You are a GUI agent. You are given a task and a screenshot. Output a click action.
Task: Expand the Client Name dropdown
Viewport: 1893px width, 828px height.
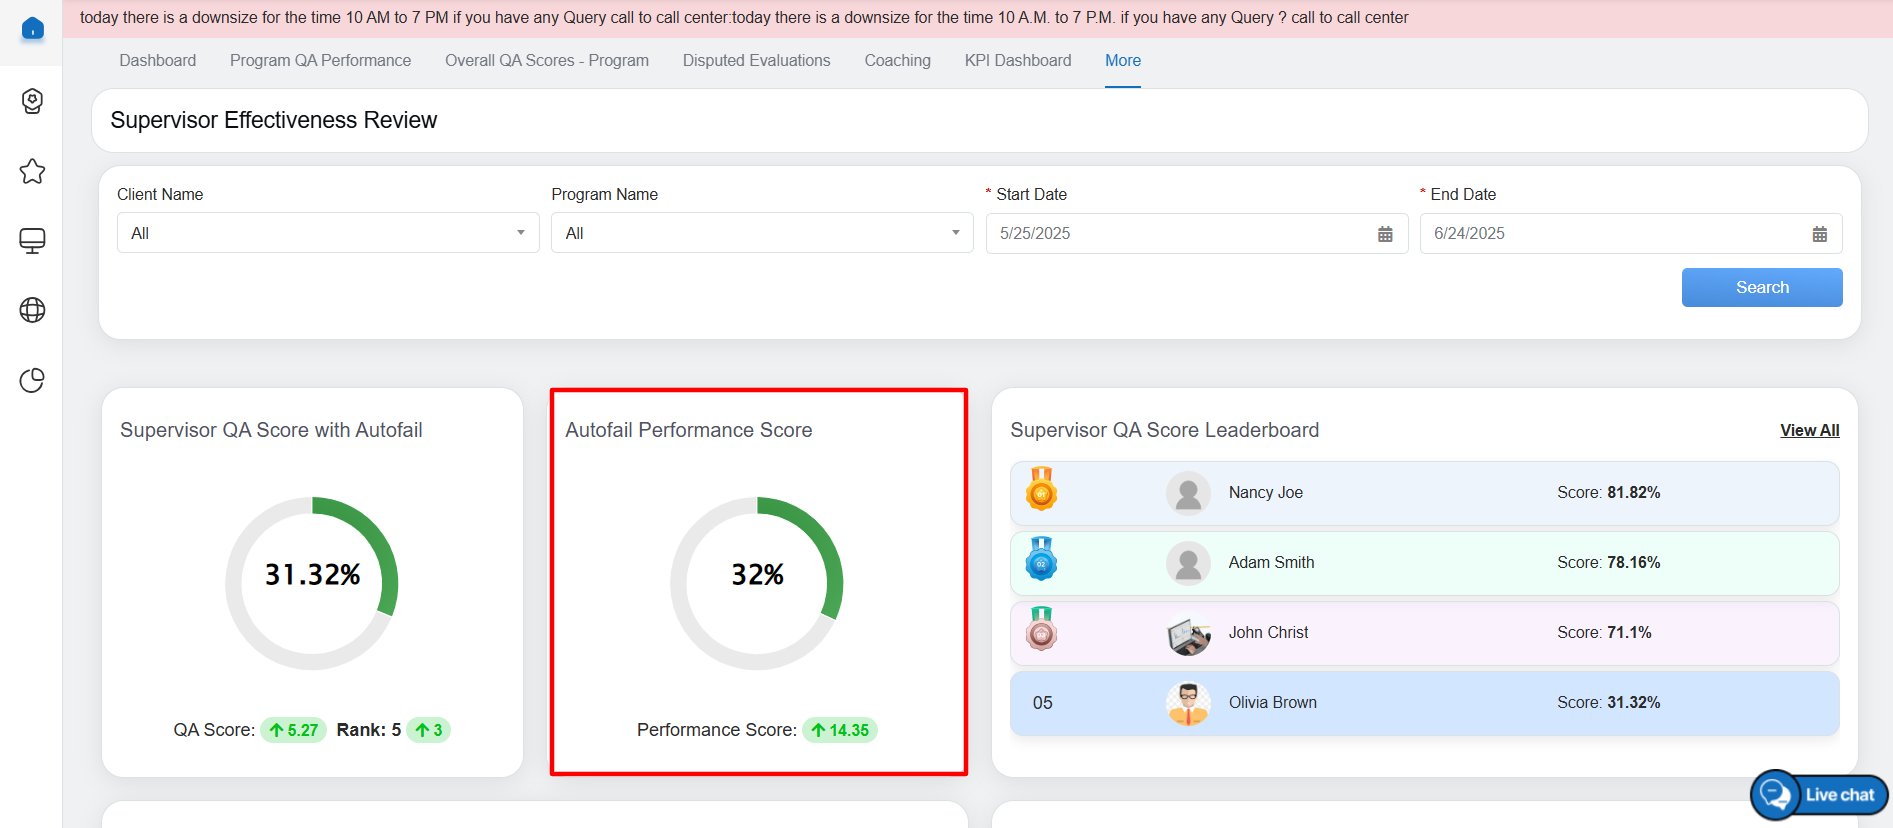coord(328,233)
